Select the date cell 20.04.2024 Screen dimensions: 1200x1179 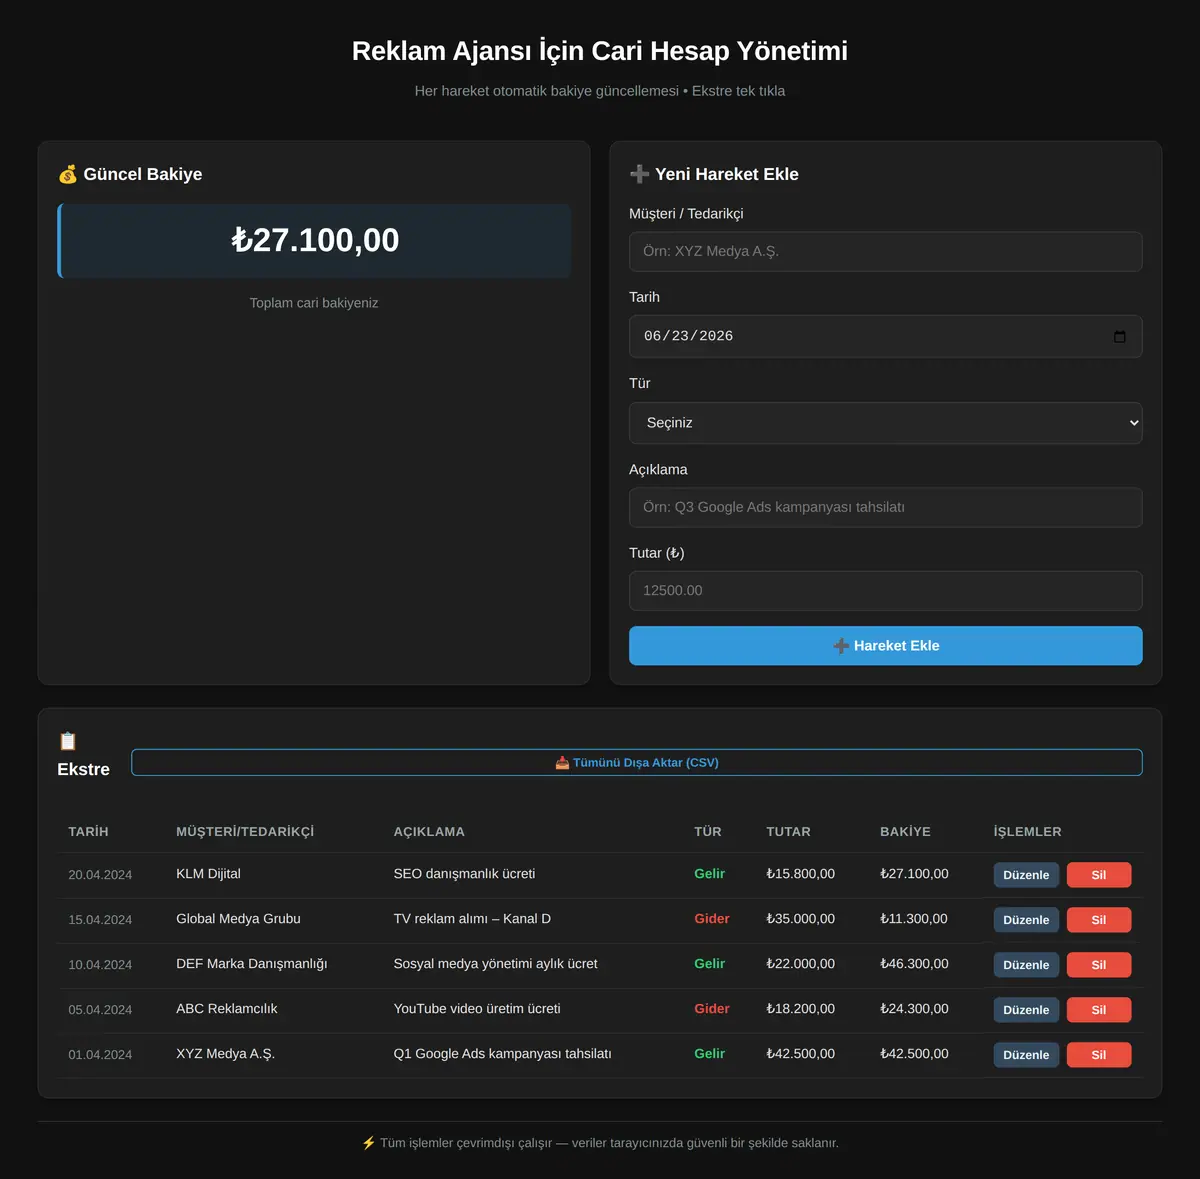tap(100, 875)
